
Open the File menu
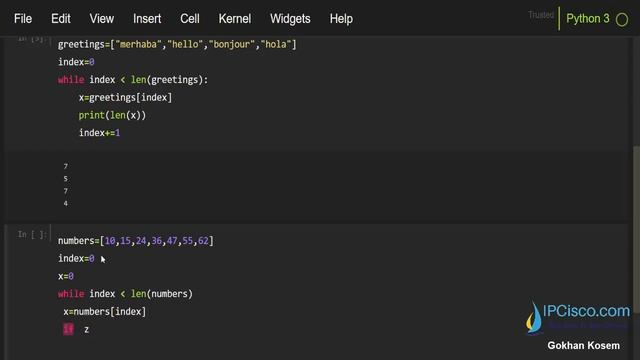(23, 19)
